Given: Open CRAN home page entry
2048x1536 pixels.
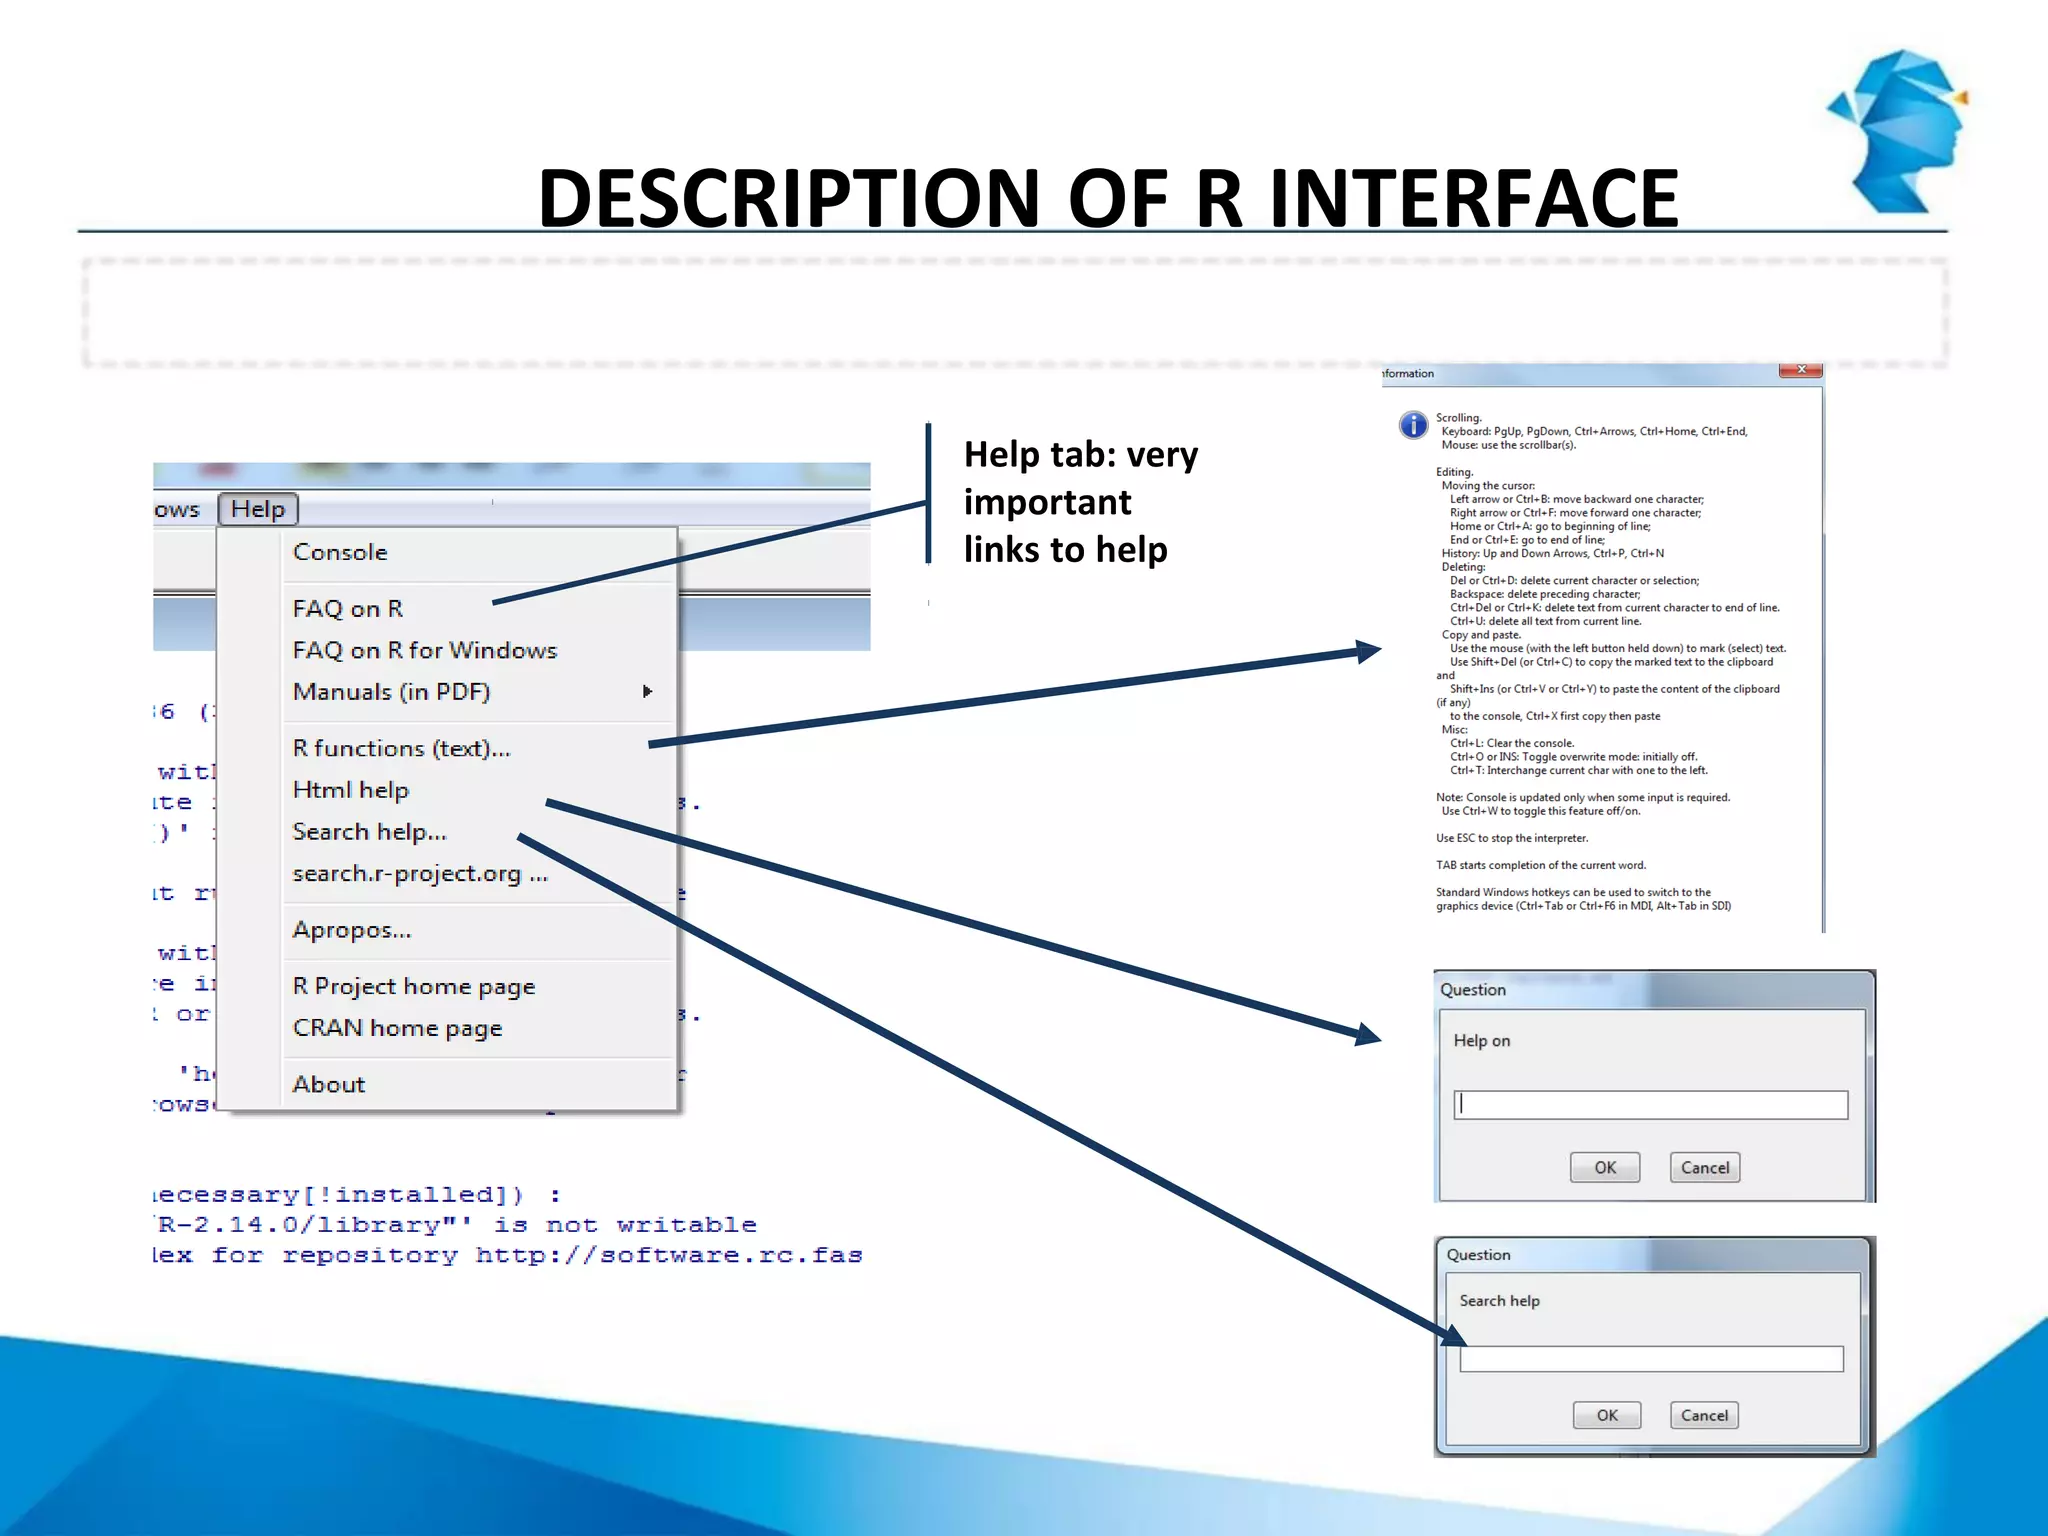Looking at the screenshot, I should [398, 1028].
